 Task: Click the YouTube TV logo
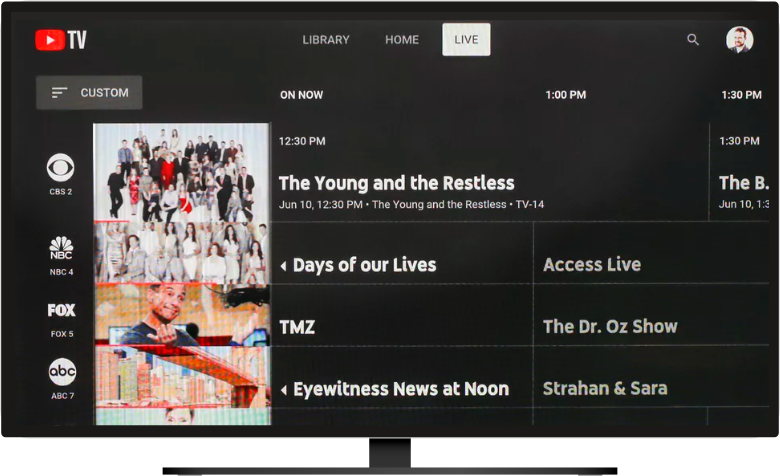coord(61,40)
